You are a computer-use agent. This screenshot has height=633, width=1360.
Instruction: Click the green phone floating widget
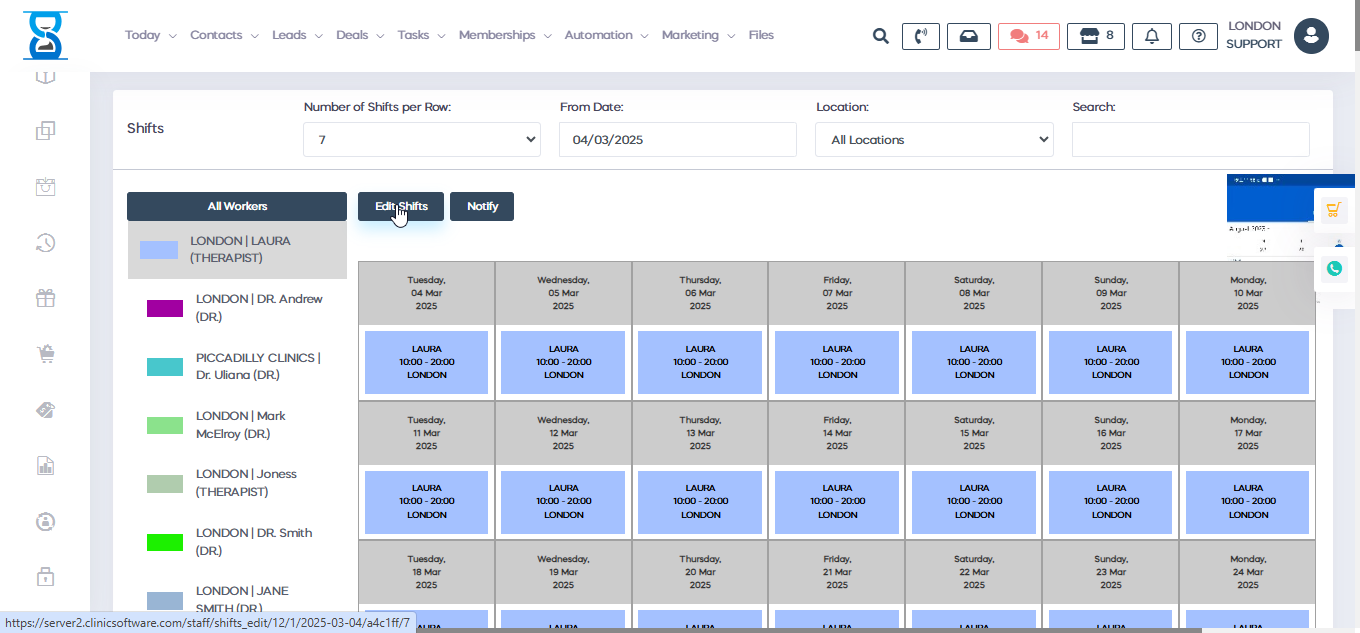pyautogui.click(x=1334, y=268)
